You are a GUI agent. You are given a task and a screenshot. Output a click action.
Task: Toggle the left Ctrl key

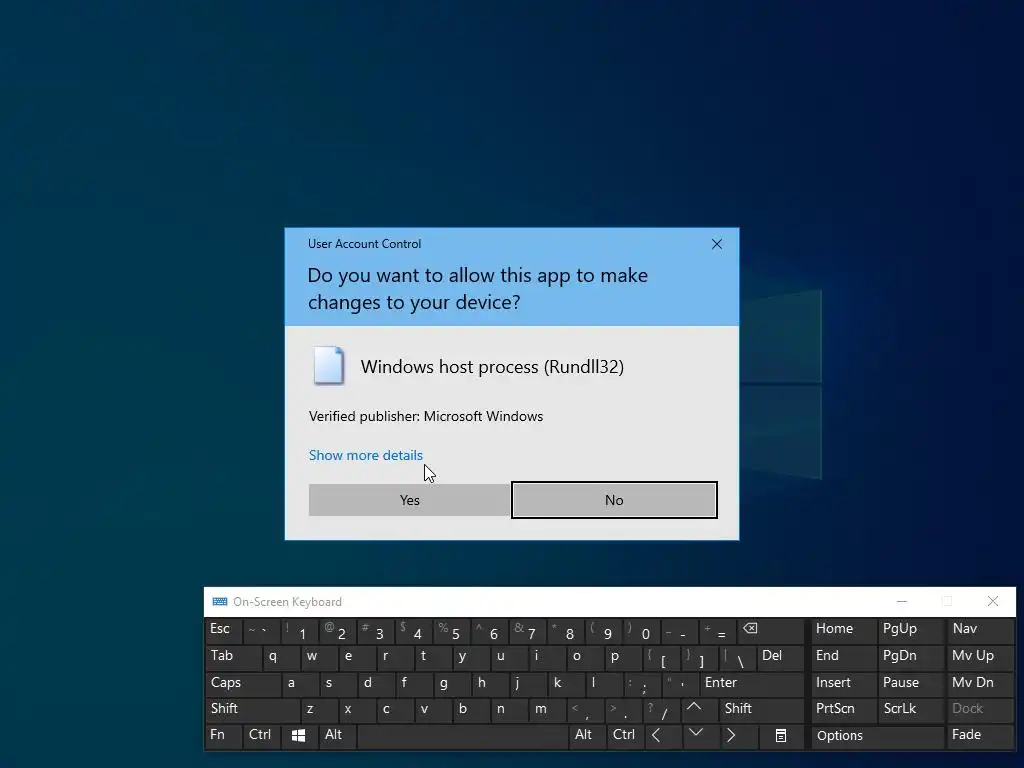coord(262,736)
